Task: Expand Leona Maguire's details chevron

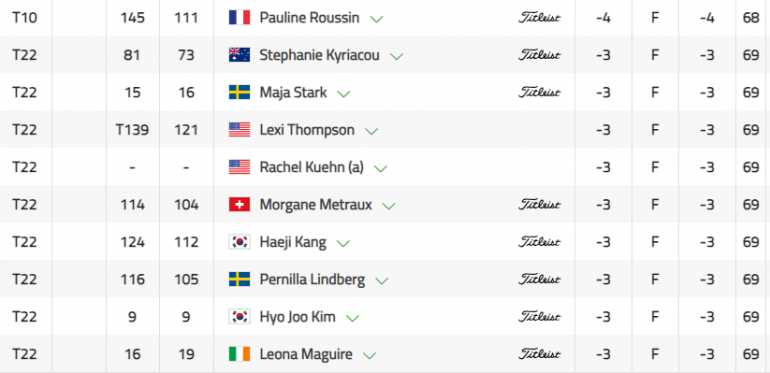Action: [369, 355]
